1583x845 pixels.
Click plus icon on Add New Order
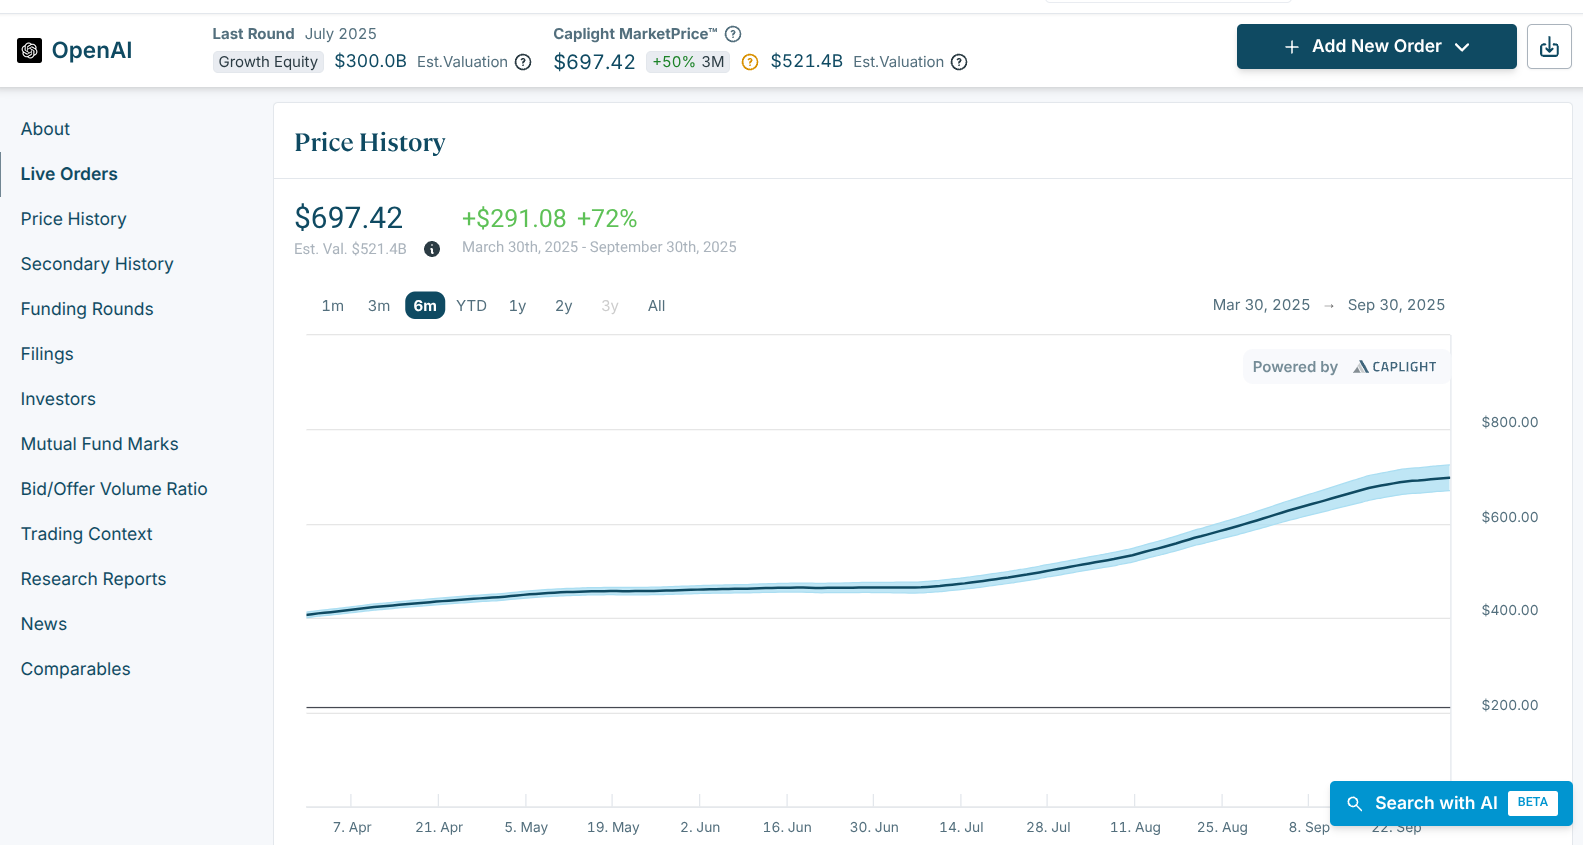point(1292,47)
